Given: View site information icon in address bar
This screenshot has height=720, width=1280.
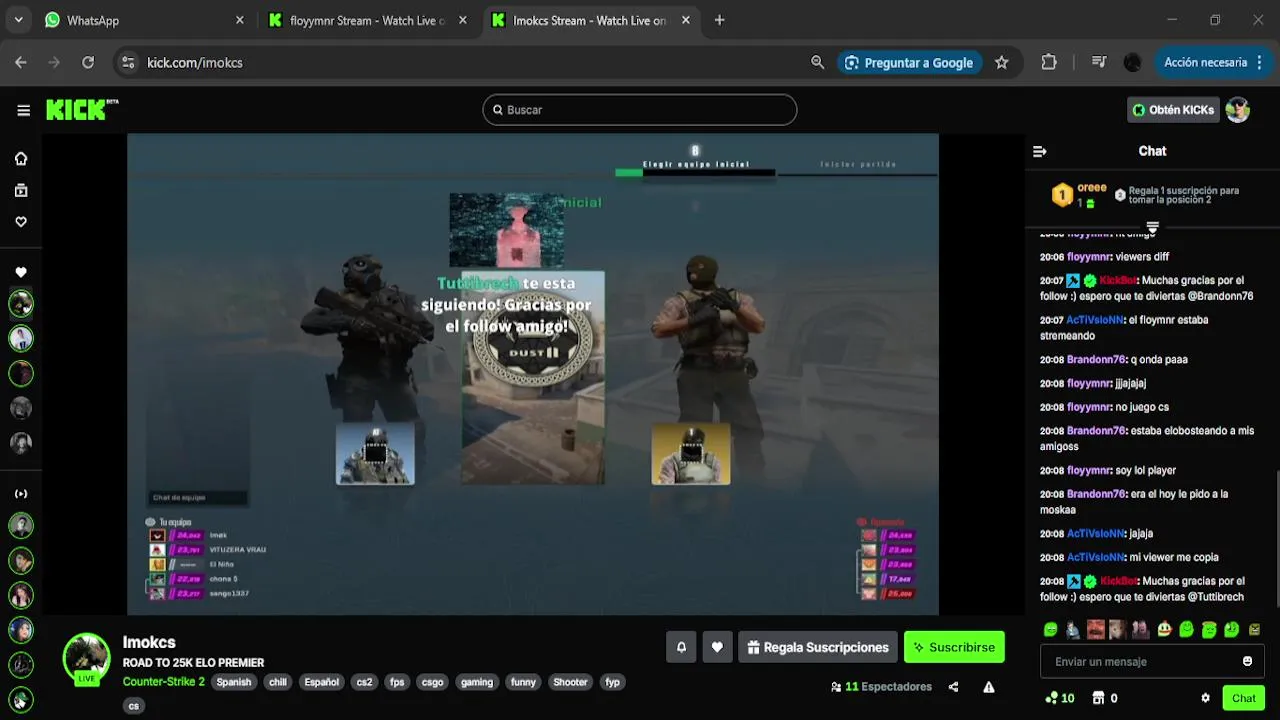Looking at the screenshot, I should (x=128, y=62).
